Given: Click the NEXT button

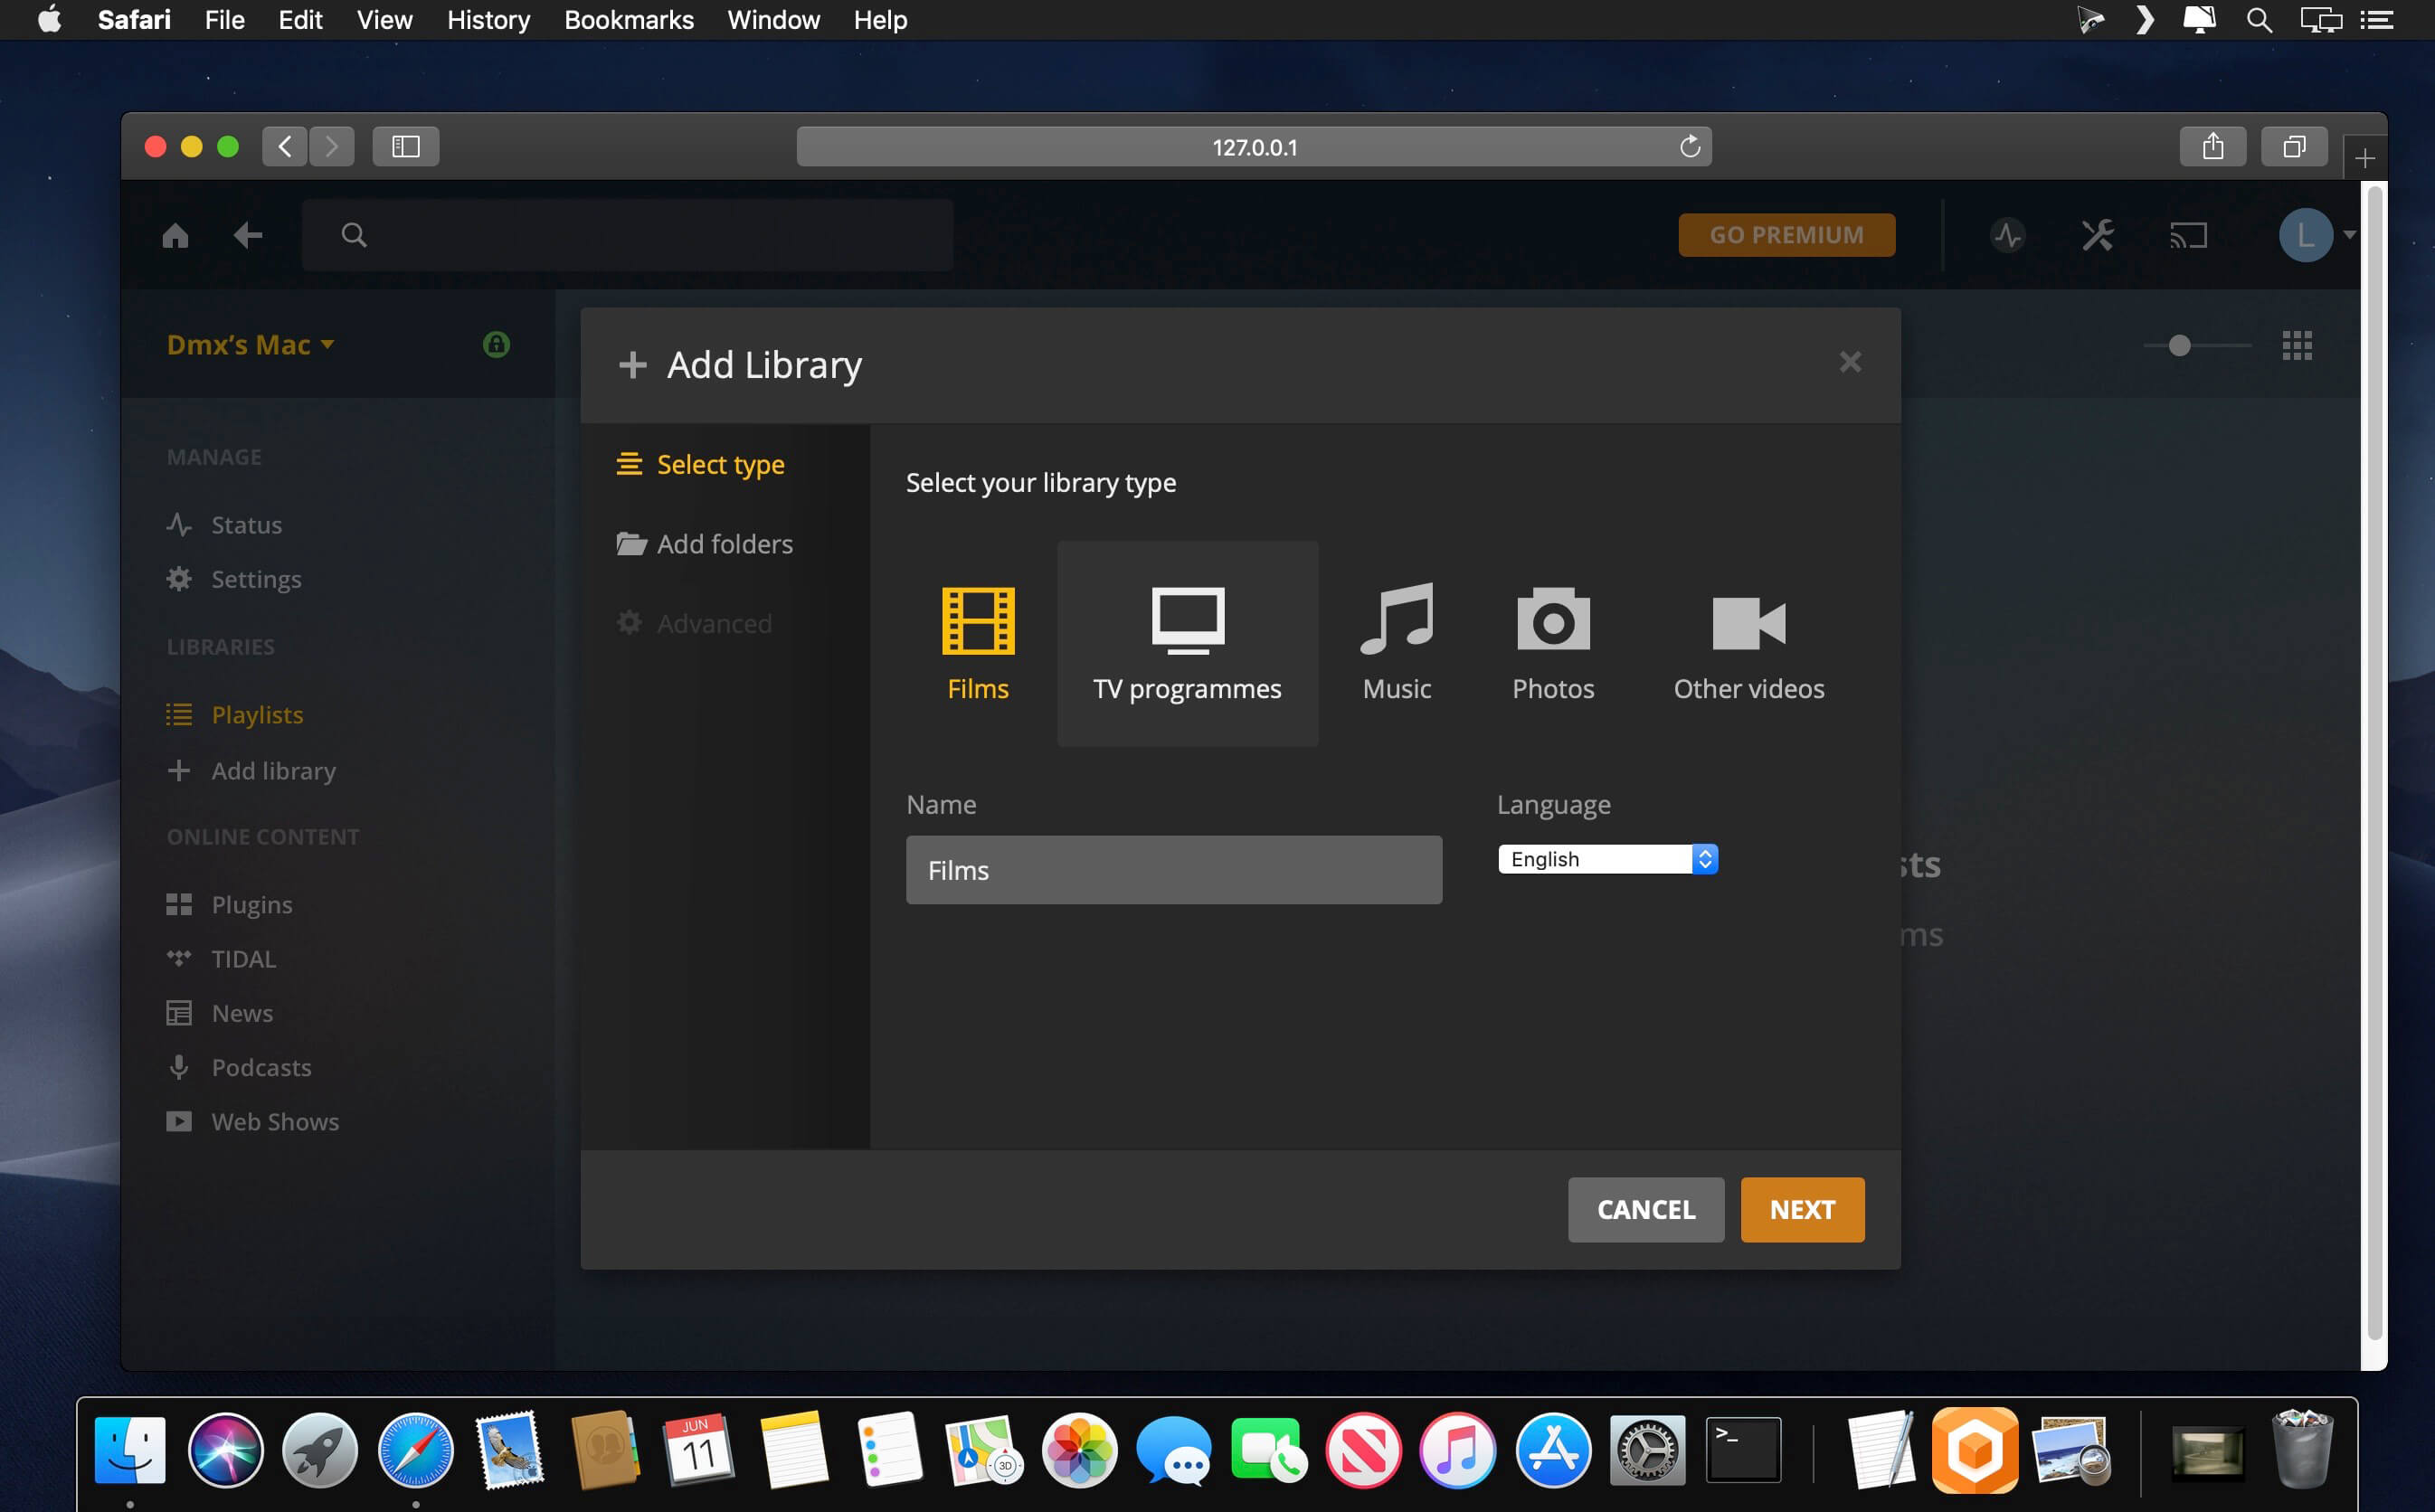Looking at the screenshot, I should coord(1802,1210).
